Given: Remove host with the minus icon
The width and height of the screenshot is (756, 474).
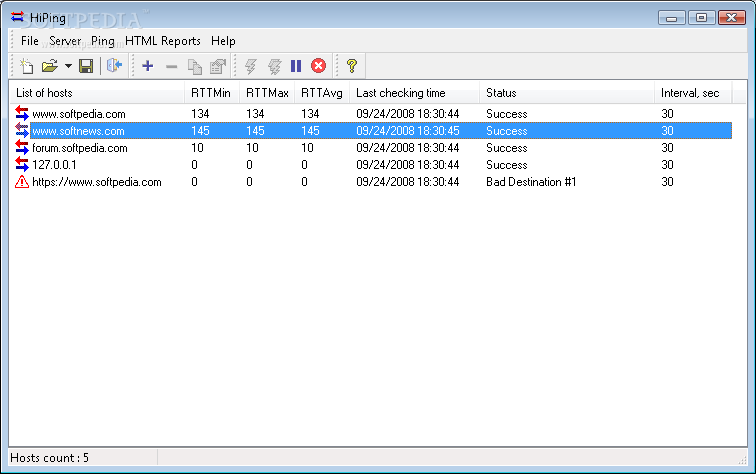Looking at the screenshot, I should click(x=172, y=67).
